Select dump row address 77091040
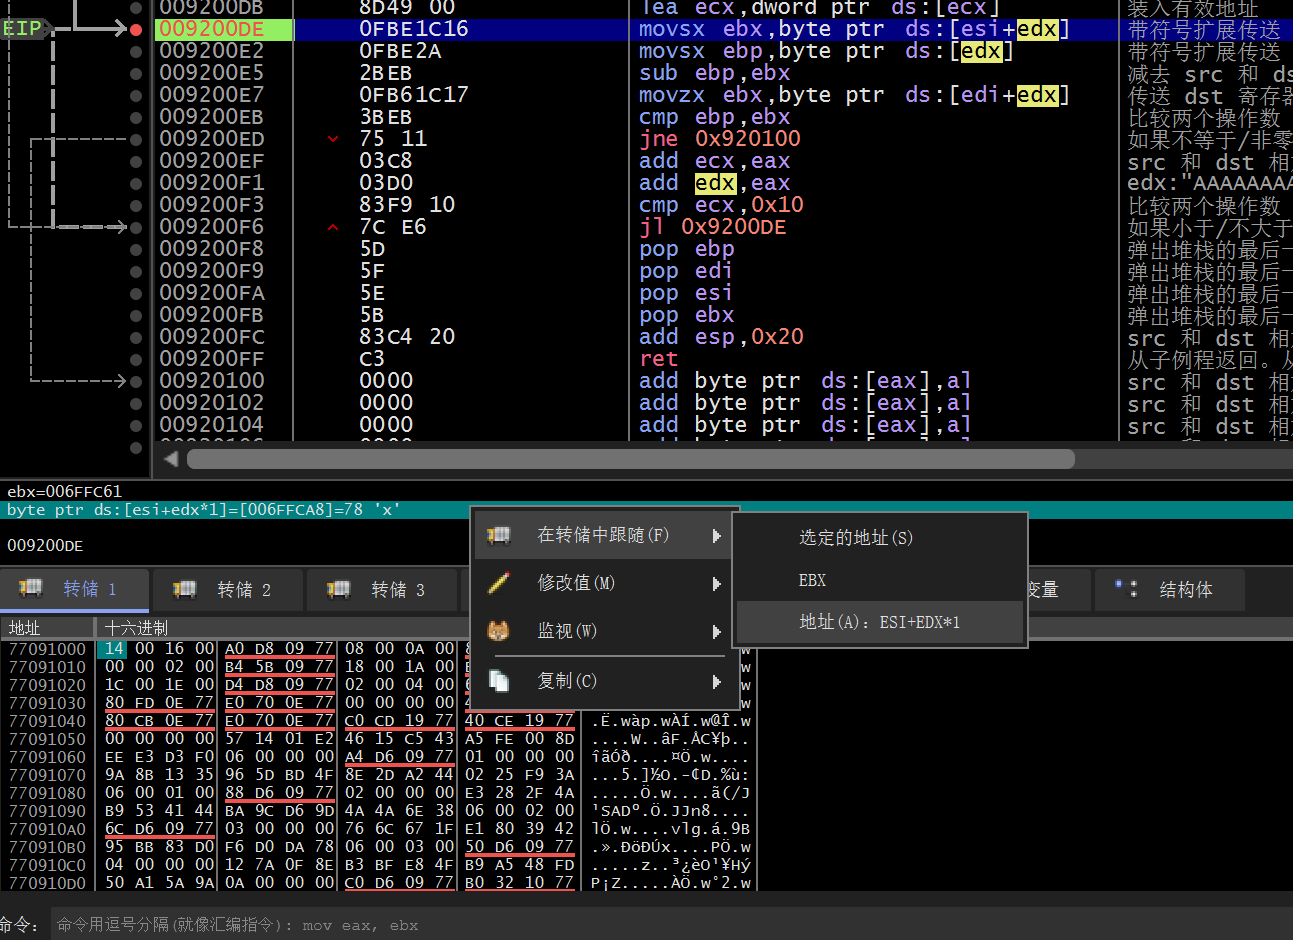Screen dimensions: 1293x940 click(x=48, y=721)
